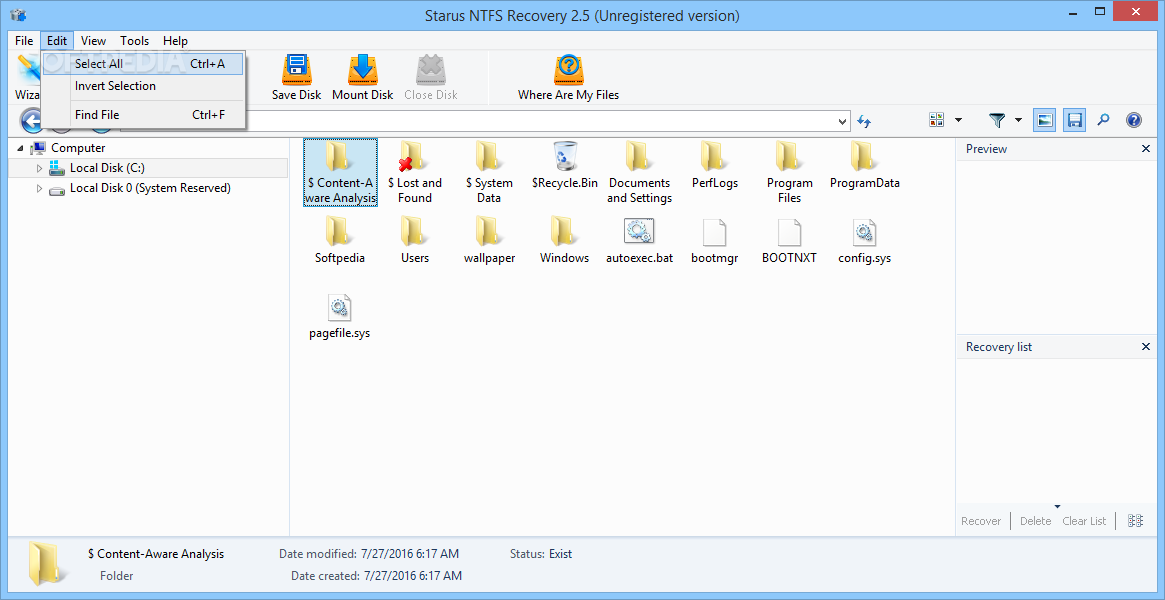The width and height of the screenshot is (1165, 600).
Task: Select Local Disk (C:) in the tree
Action: click(x=107, y=169)
